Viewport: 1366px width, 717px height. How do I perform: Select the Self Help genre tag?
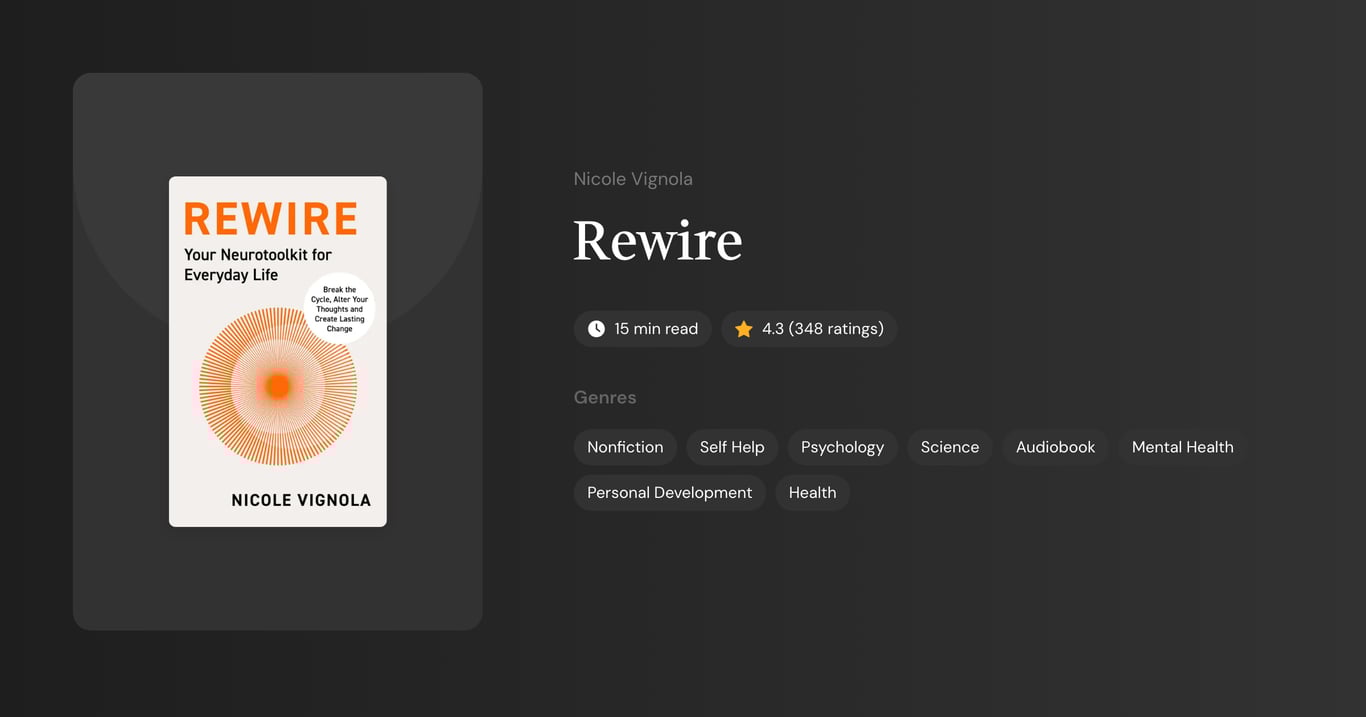coord(731,447)
